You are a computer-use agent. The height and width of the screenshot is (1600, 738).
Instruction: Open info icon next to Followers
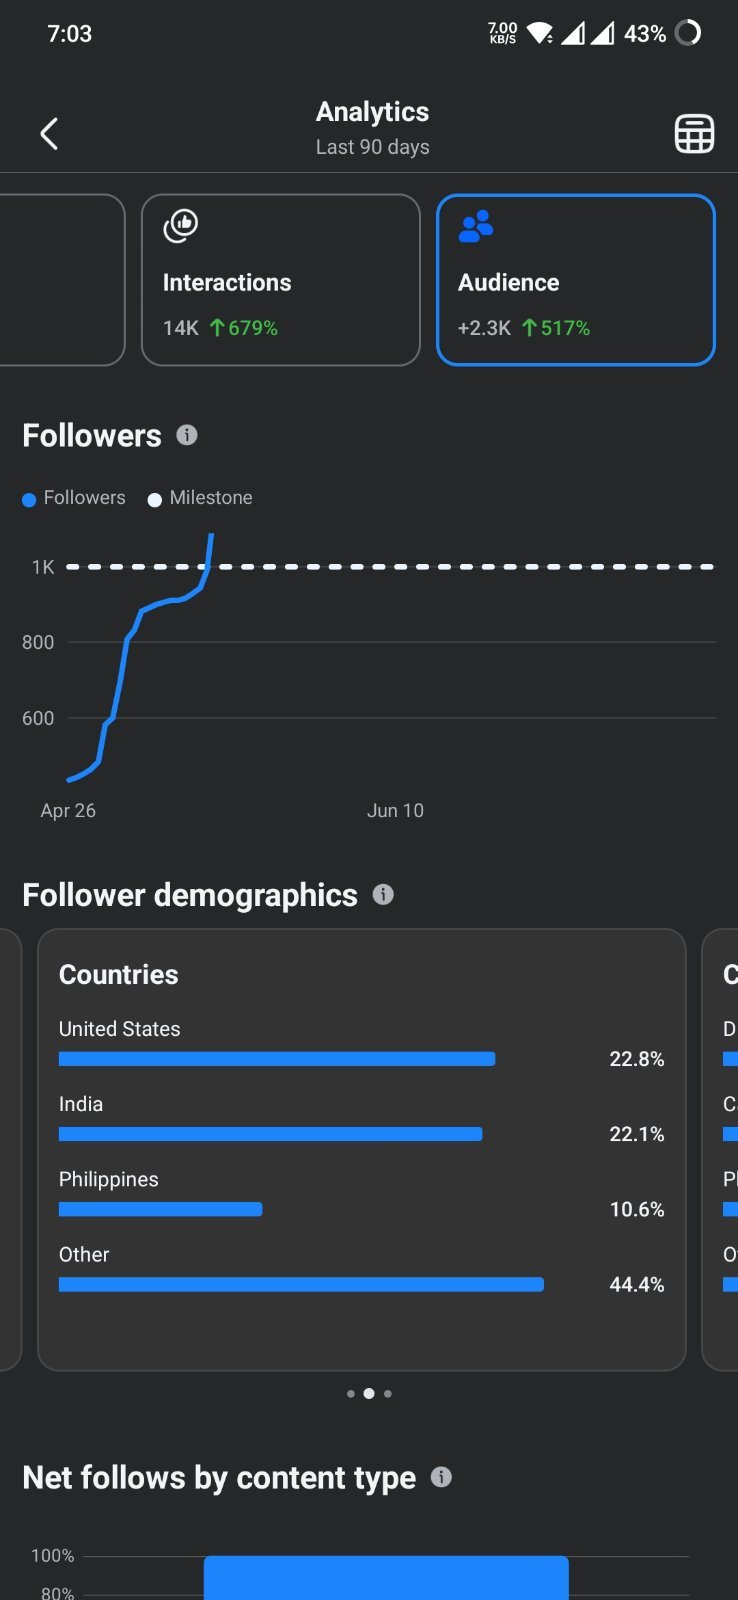187,435
